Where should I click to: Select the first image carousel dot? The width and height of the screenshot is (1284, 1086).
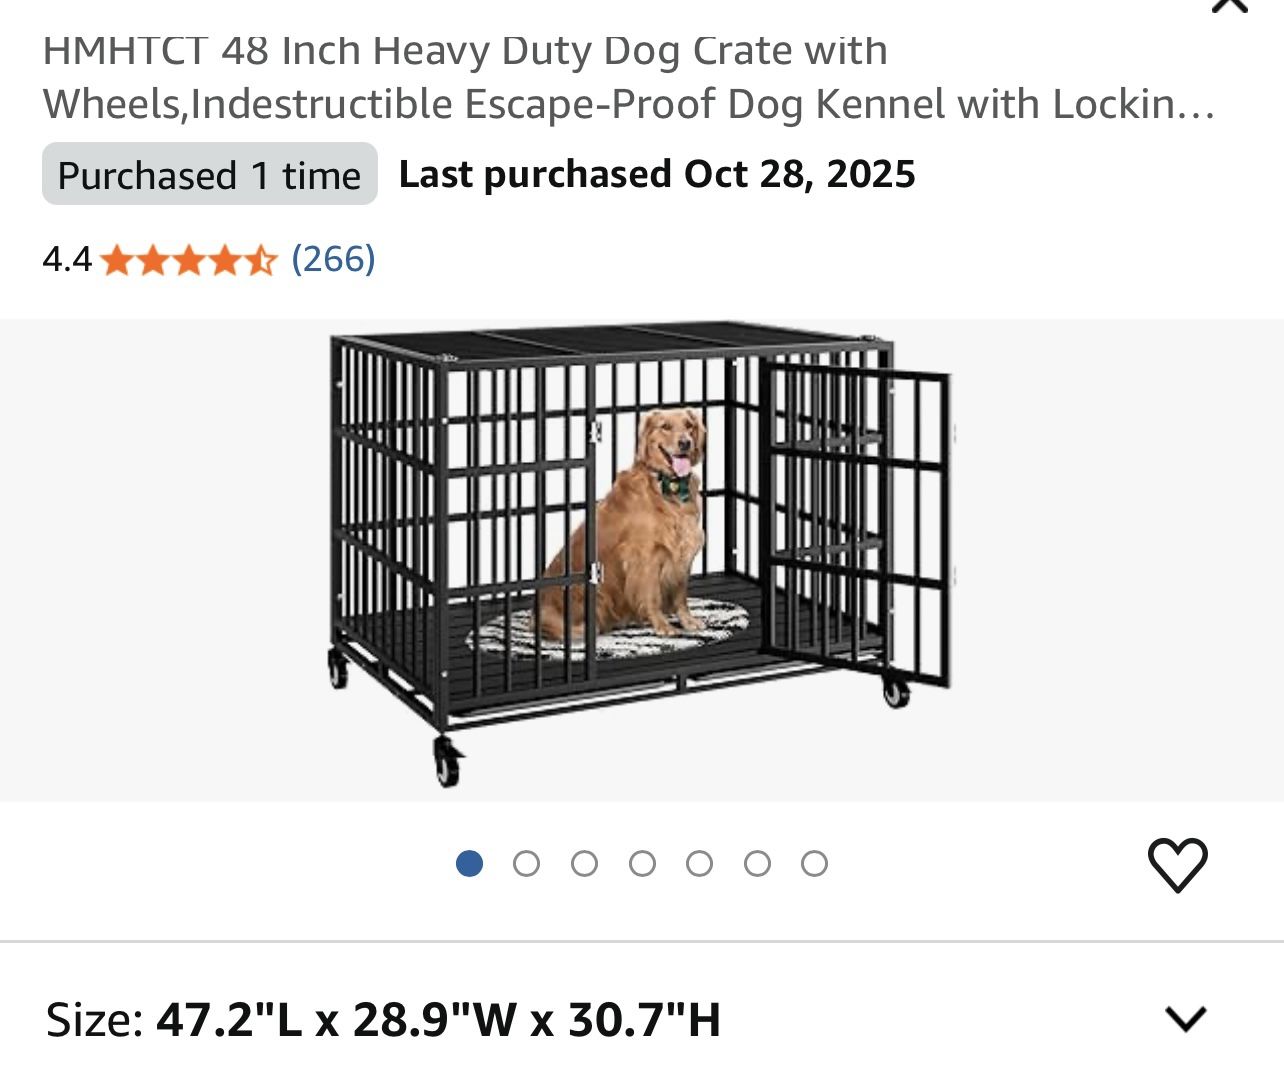(x=469, y=864)
